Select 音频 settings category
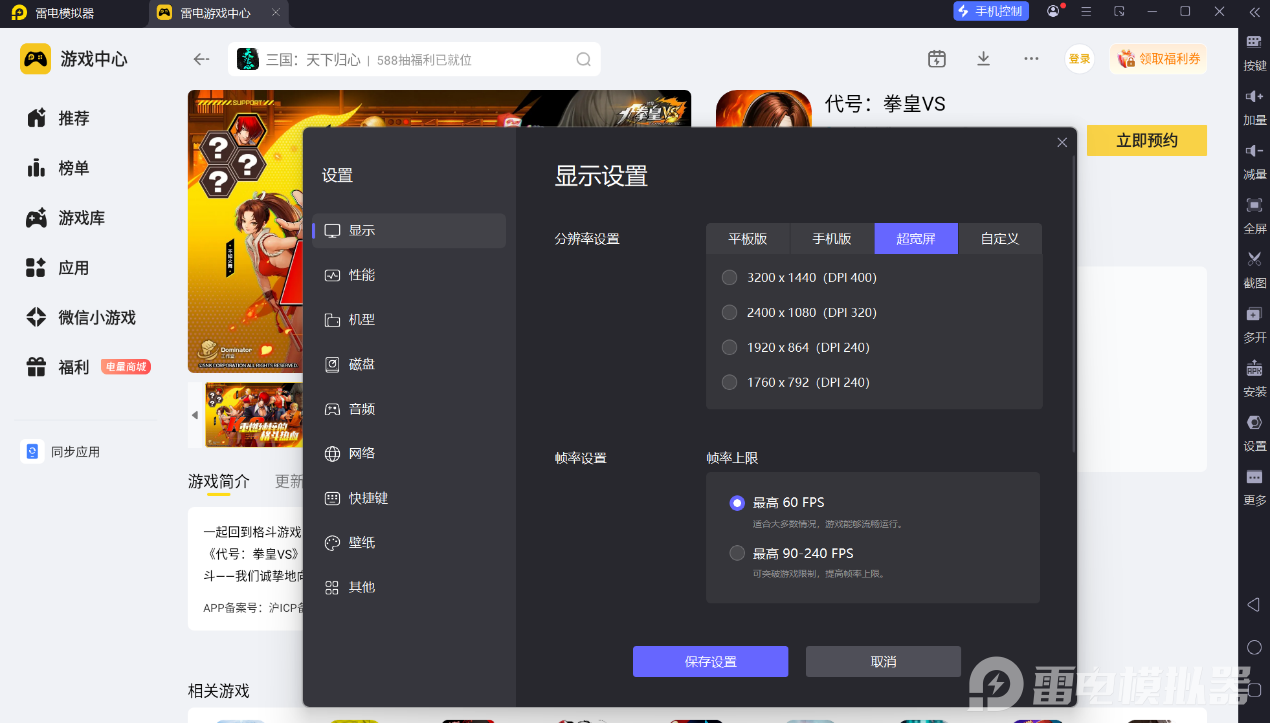Image resolution: width=1270 pixels, height=723 pixels. [408, 409]
